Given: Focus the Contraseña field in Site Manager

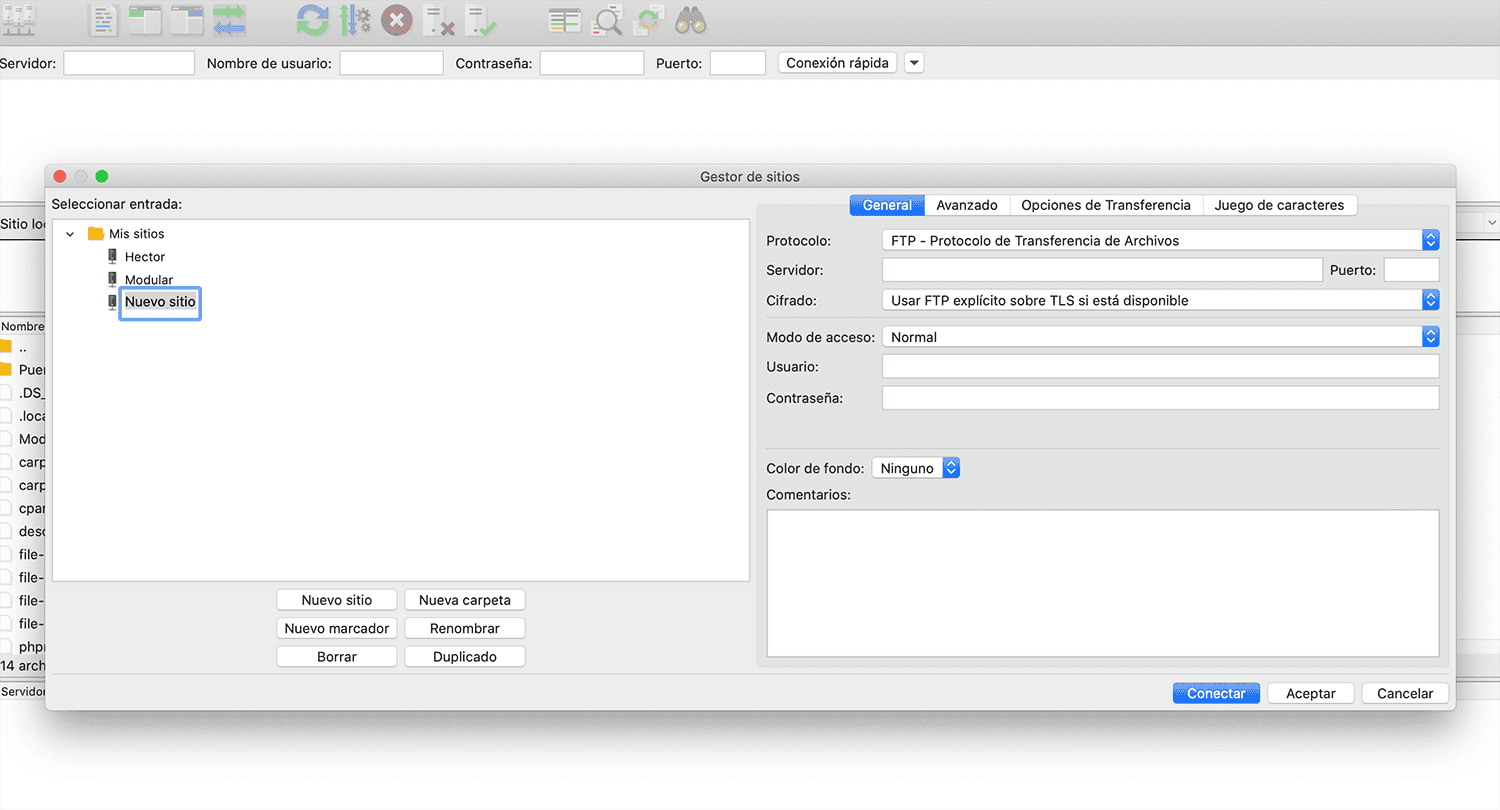Looking at the screenshot, I should (1160, 397).
